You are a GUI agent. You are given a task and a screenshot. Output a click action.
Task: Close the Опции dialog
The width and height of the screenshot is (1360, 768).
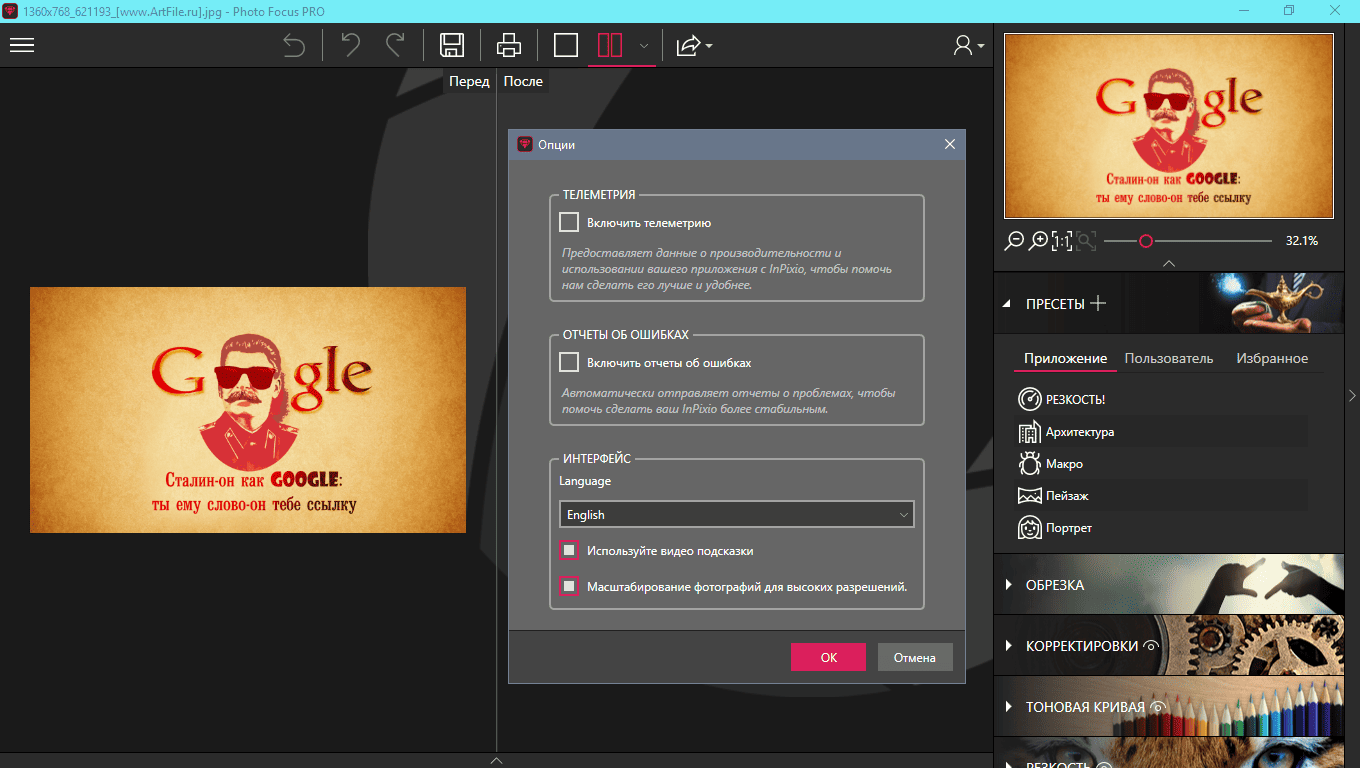pyautogui.click(x=950, y=144)
